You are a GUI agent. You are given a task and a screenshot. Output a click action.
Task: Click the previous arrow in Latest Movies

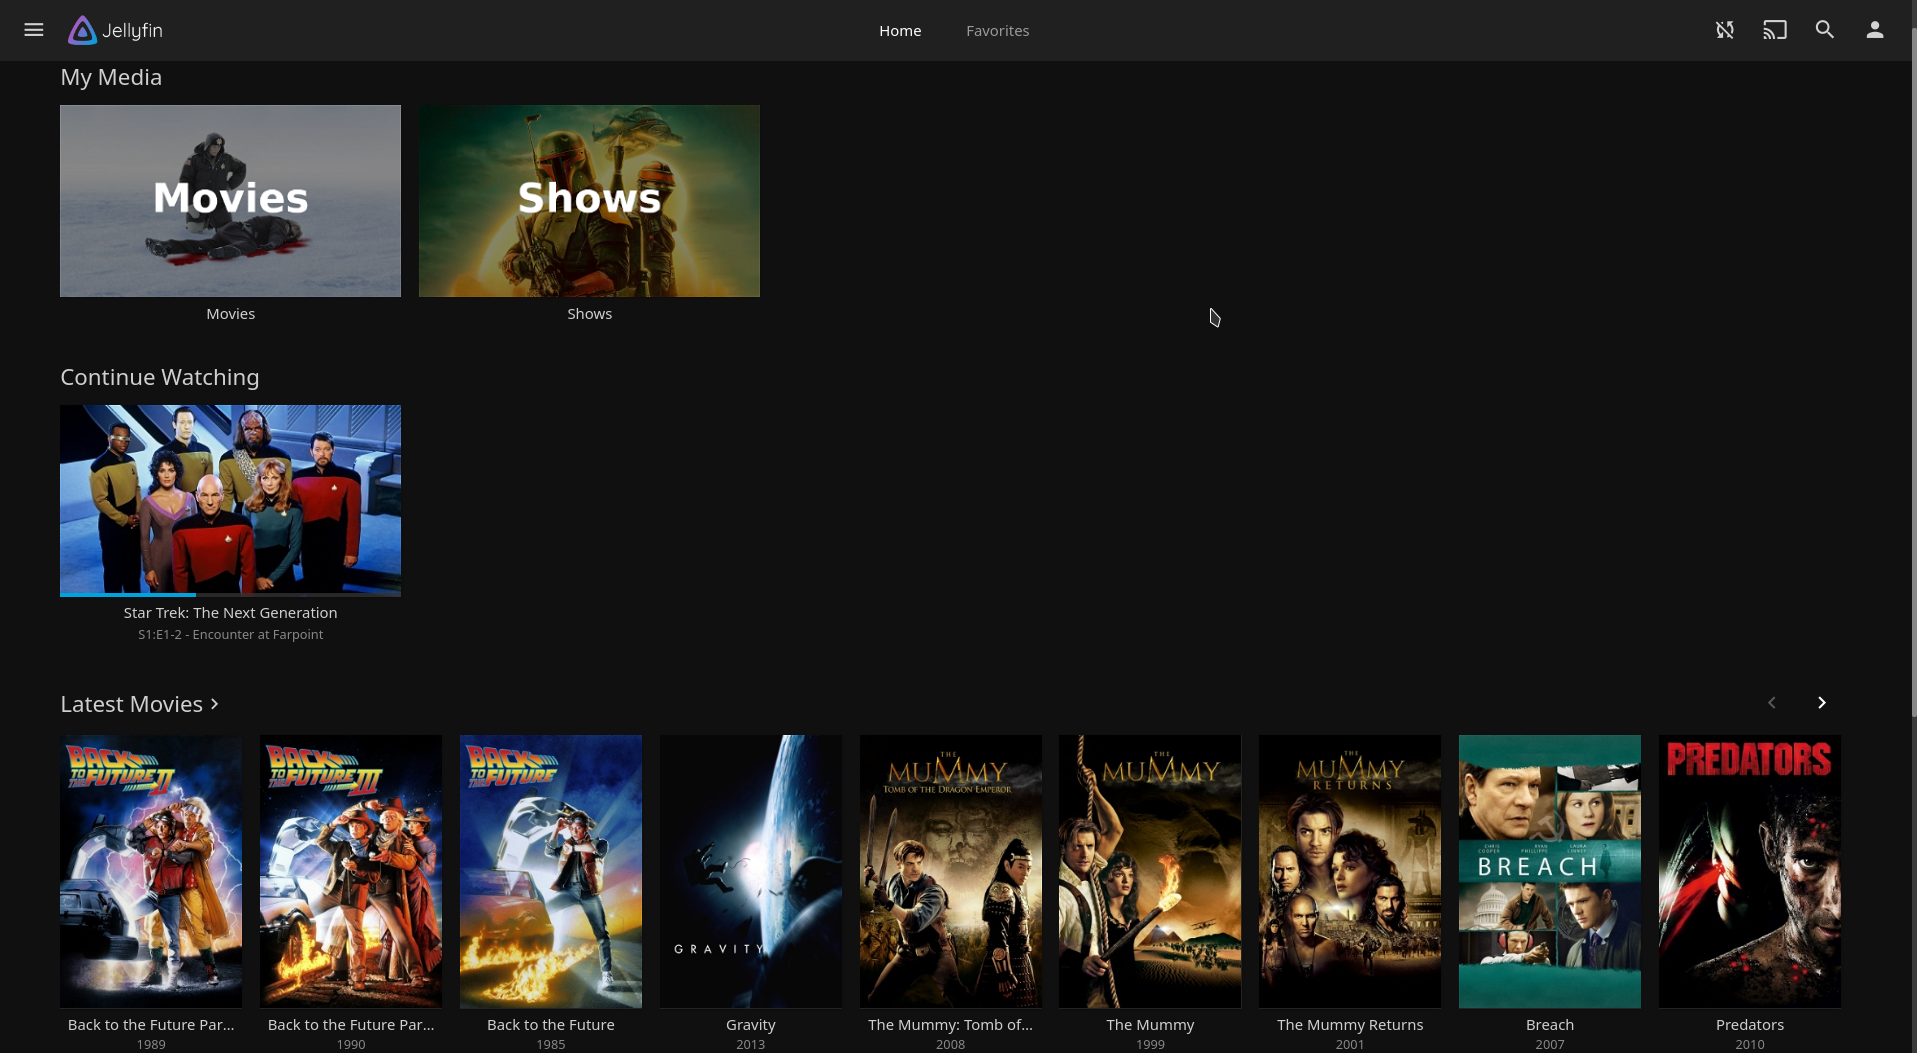1772,703
